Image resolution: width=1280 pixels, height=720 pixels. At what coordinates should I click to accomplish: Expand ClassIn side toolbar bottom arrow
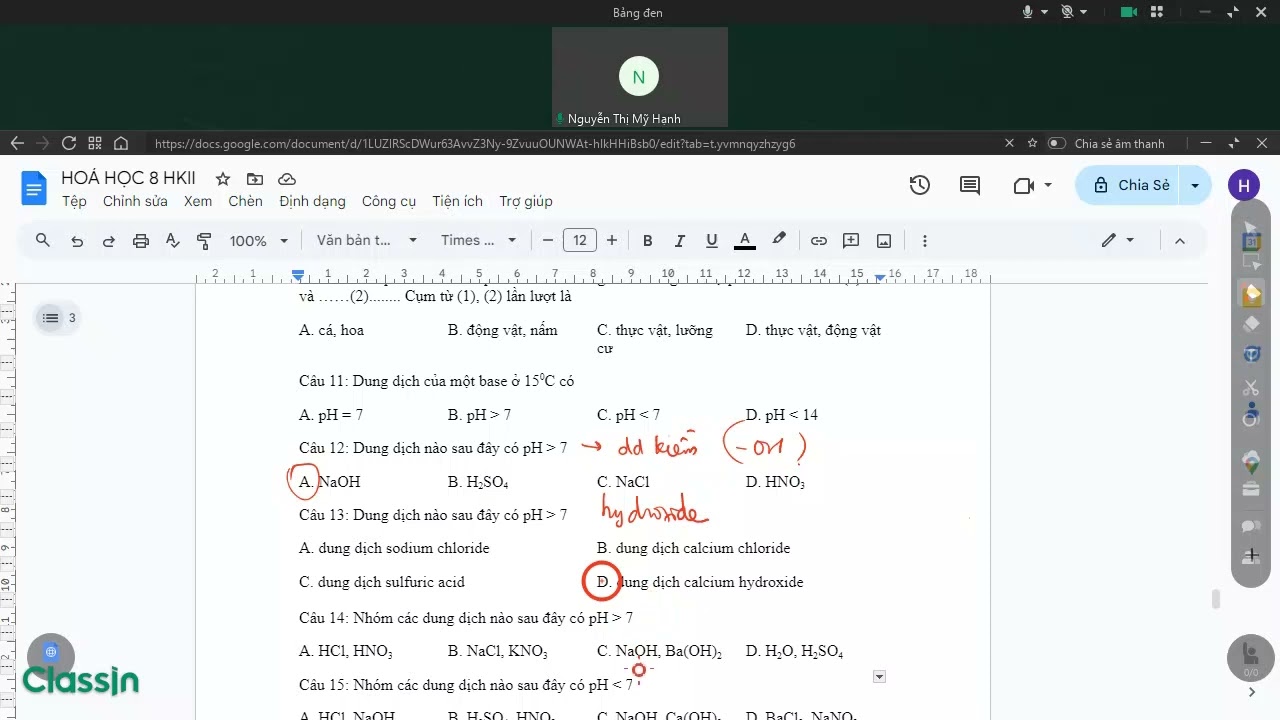pyautogui.click(x=1251, y=692)
